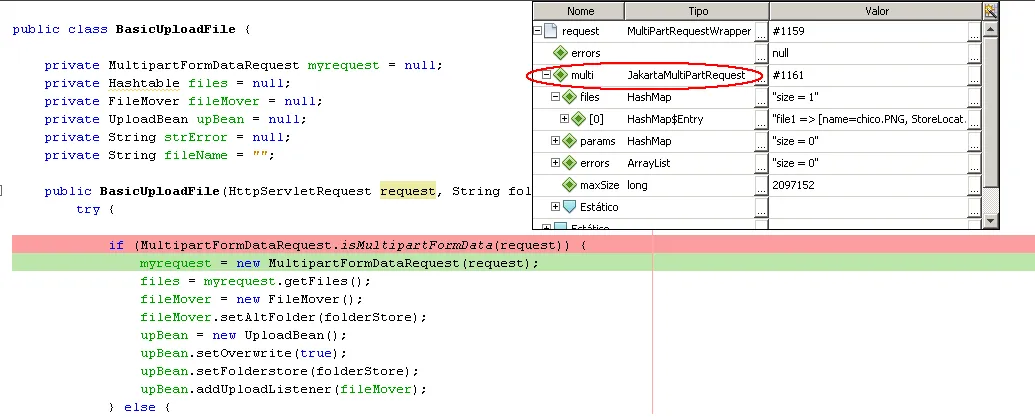The image size is (1035, 418).
Task: Click the field icon beside maxSize
Action: tap(570, 185)
